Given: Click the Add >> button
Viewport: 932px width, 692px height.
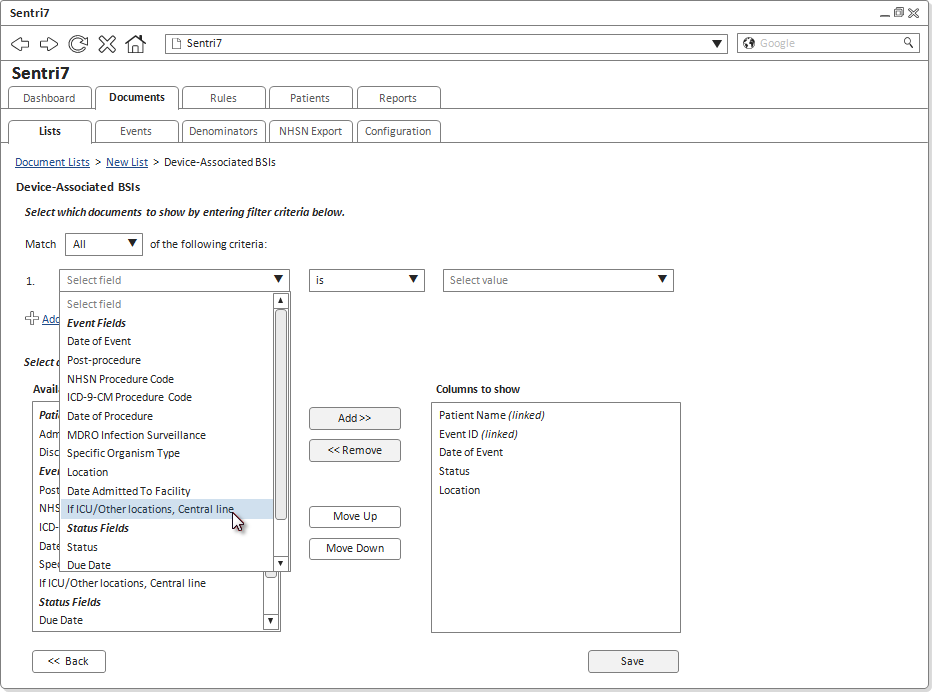Looking at the screenshot, I should coord(355,419).
